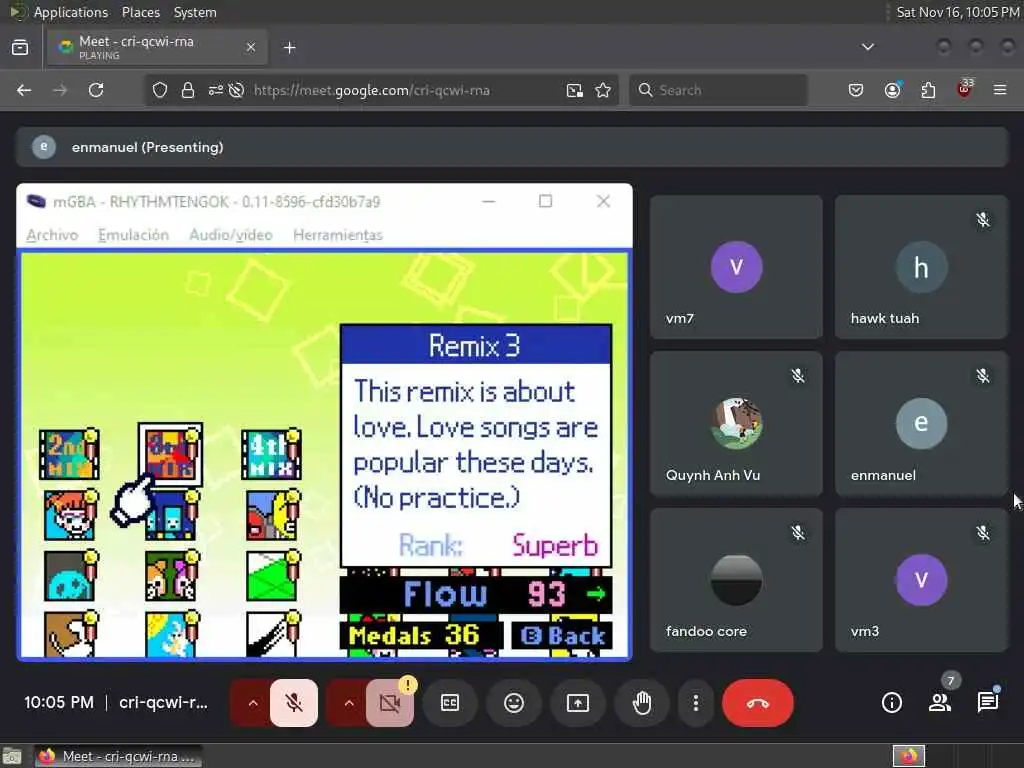1024x768 pixels.
Task: Click the enmanuel (Presenting) banner
Action: click(x=512, y=147)
